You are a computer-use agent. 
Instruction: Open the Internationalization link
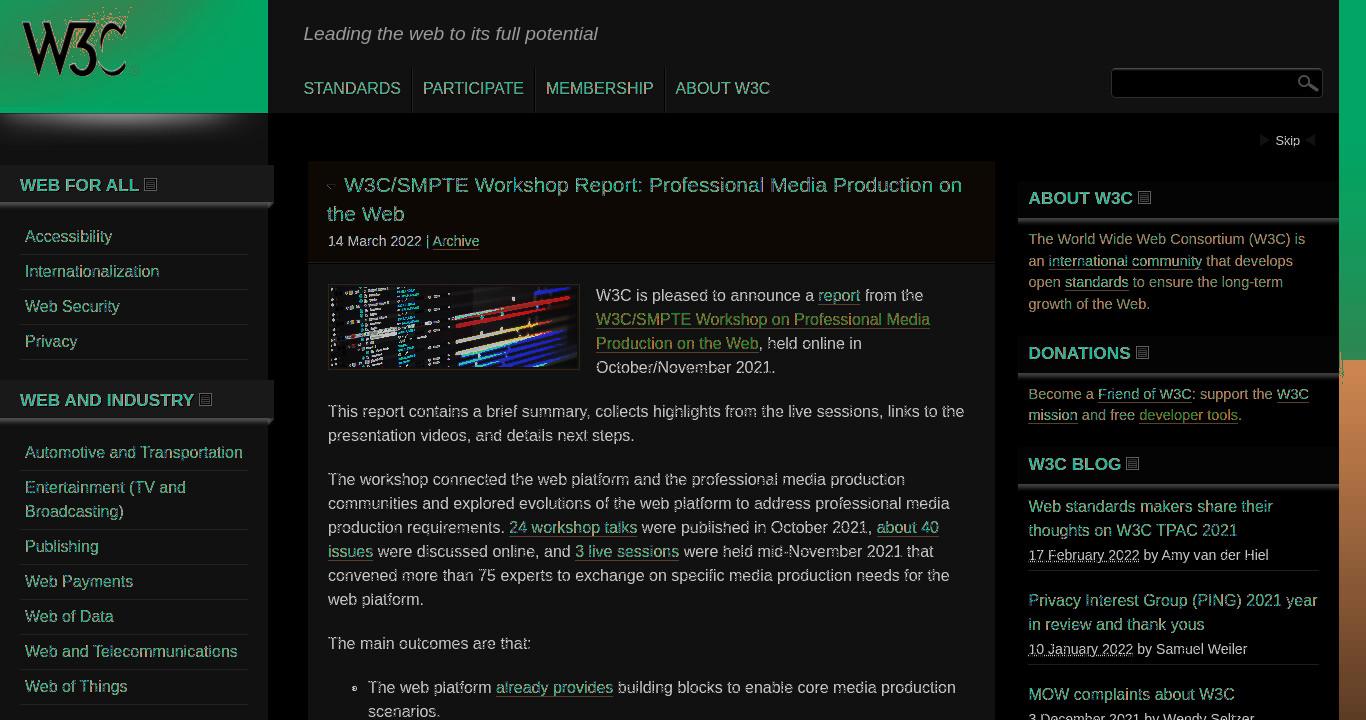[x=92, y=272]
